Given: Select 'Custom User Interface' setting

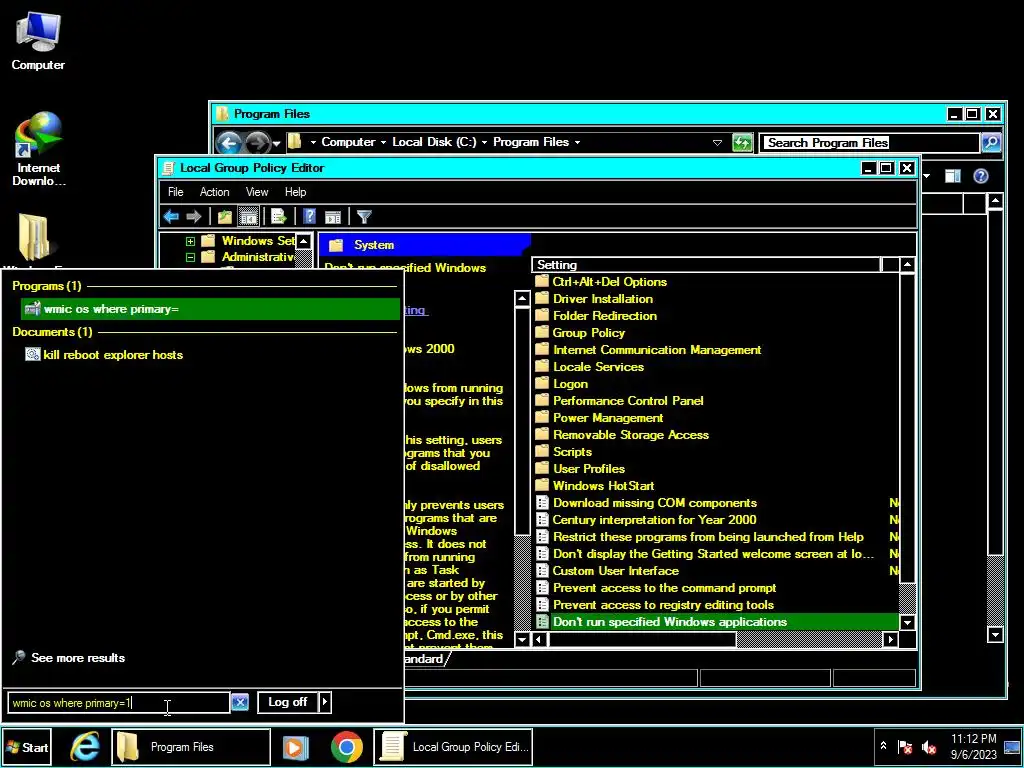Looking at the screenshot, I should 607,571.
